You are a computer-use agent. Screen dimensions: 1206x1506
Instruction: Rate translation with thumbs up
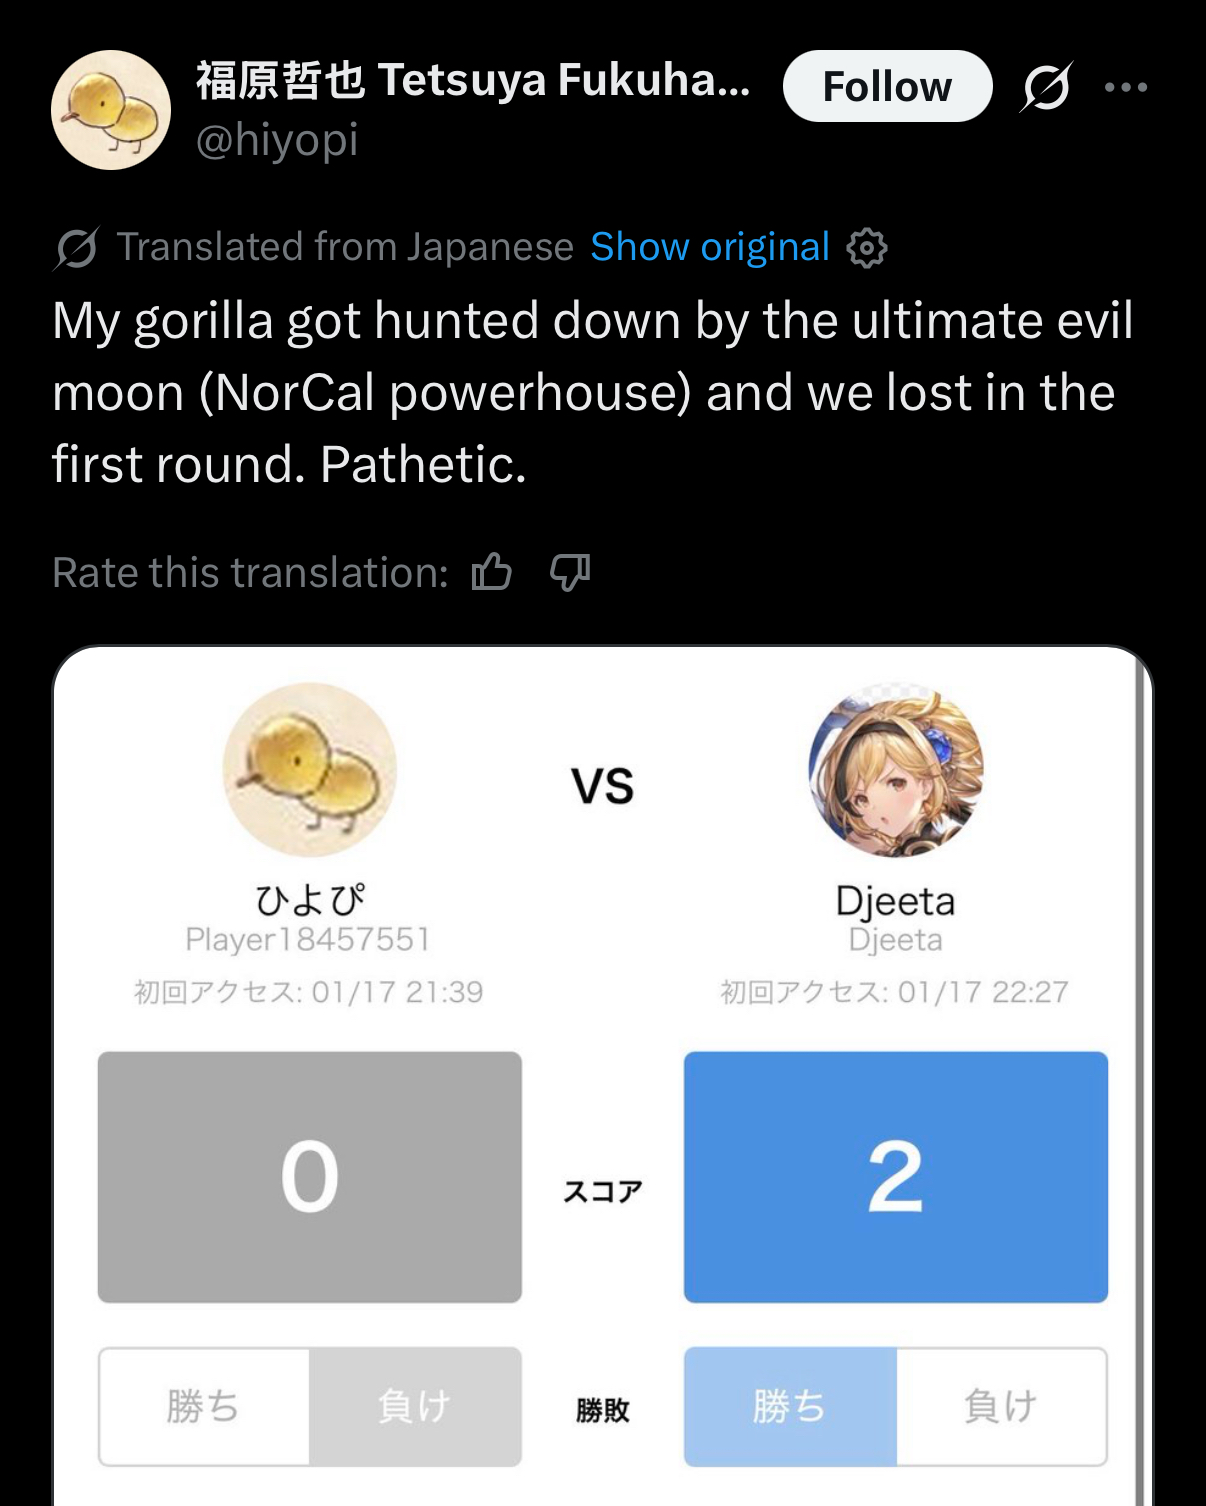click(x=492, y=572)
